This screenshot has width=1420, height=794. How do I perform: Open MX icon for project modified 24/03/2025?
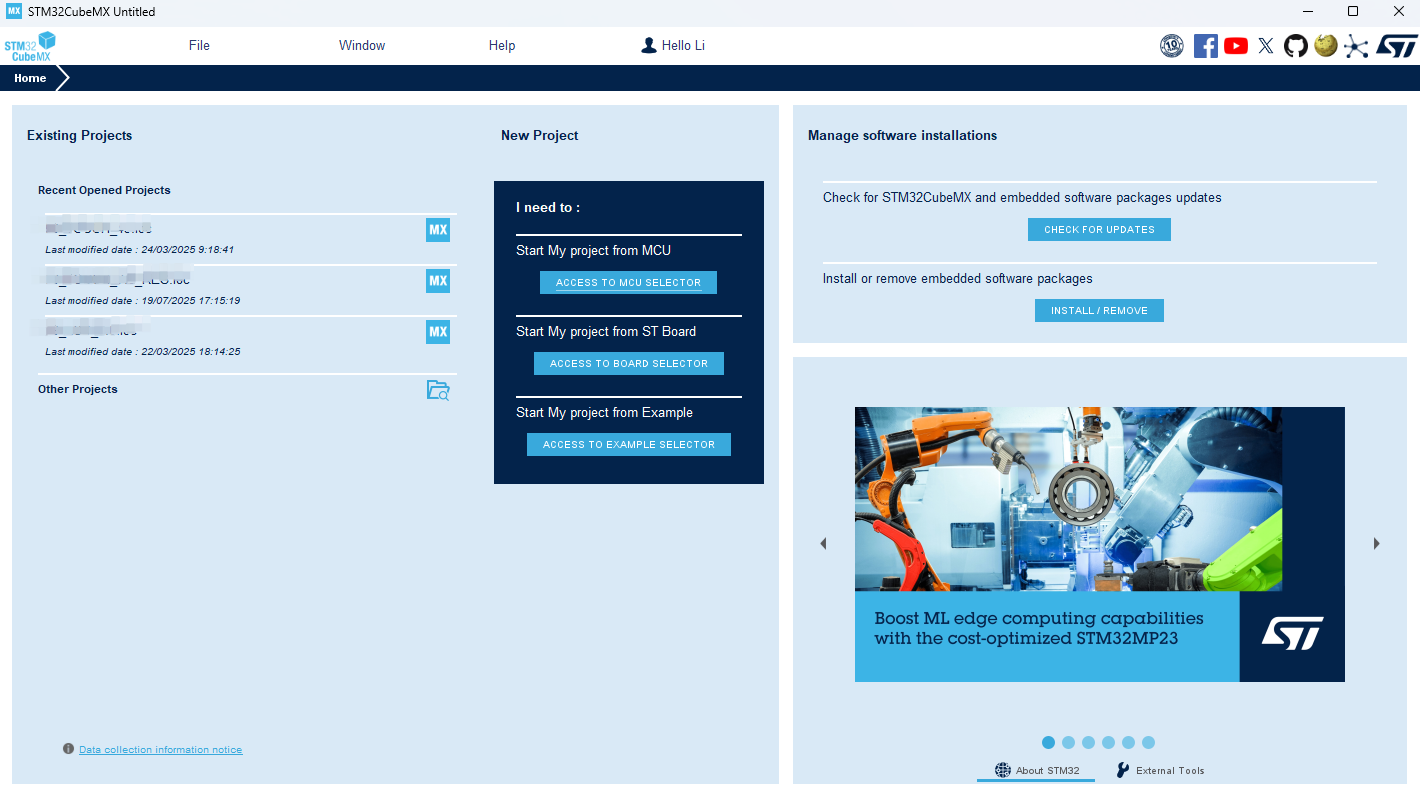point(438,230)
